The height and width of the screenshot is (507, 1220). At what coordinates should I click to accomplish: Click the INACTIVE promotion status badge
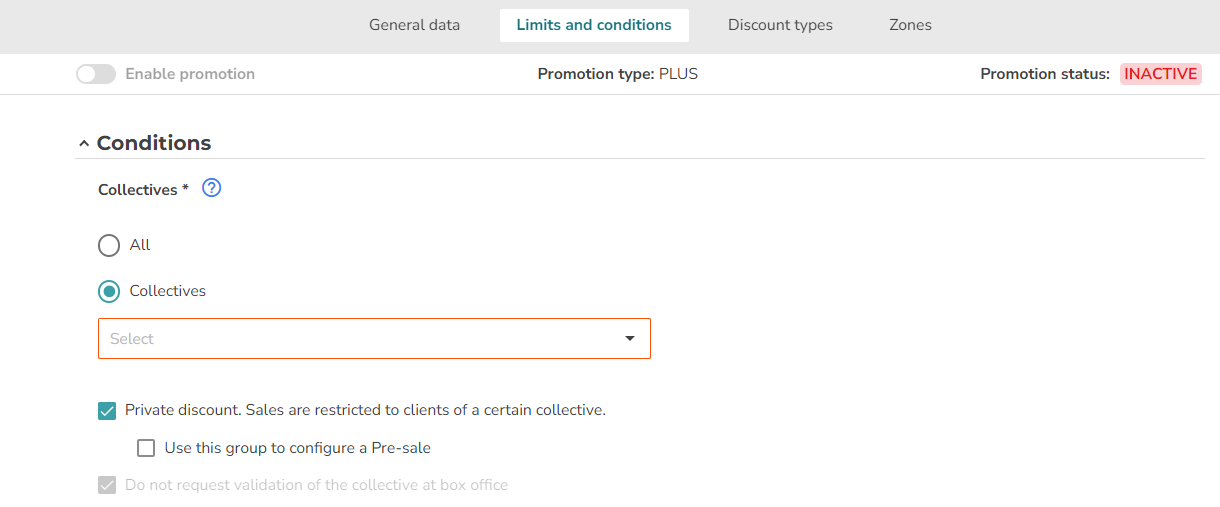tap(1161, 74)
